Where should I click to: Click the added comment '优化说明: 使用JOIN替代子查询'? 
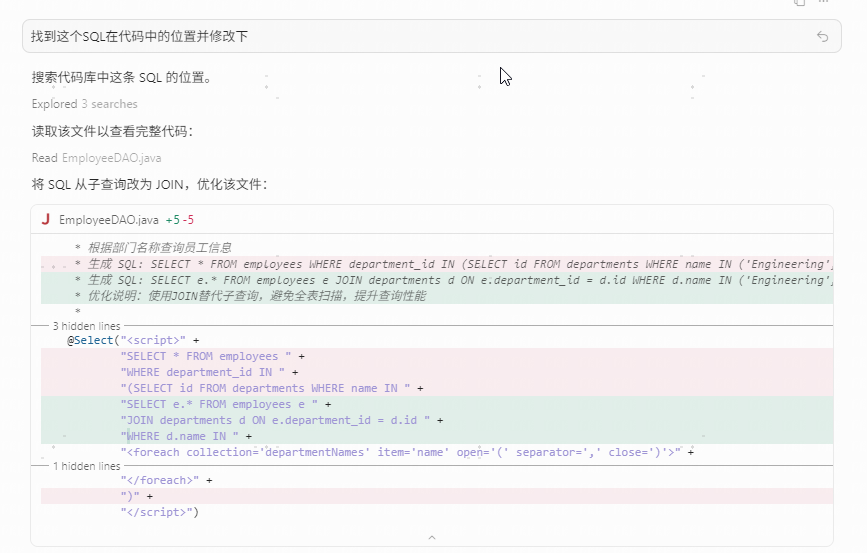click(x=437, y=296)
